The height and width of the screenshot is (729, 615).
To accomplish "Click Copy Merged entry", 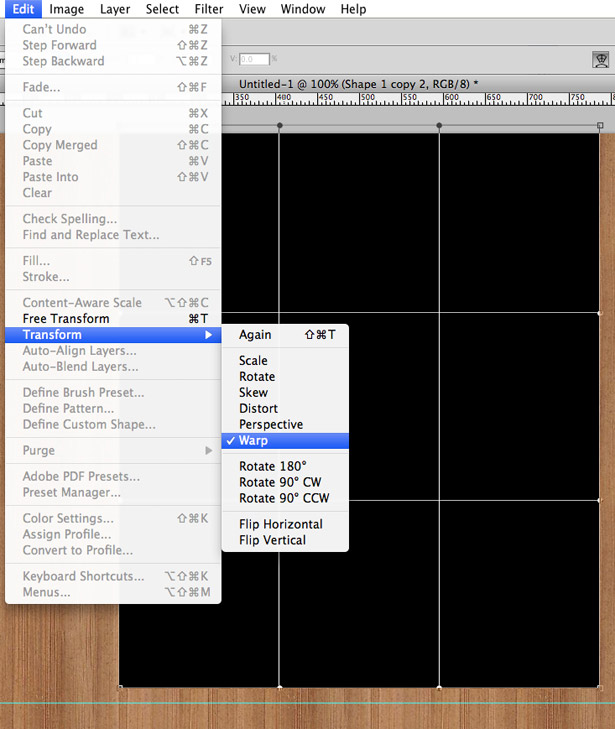I will (113, 145).
